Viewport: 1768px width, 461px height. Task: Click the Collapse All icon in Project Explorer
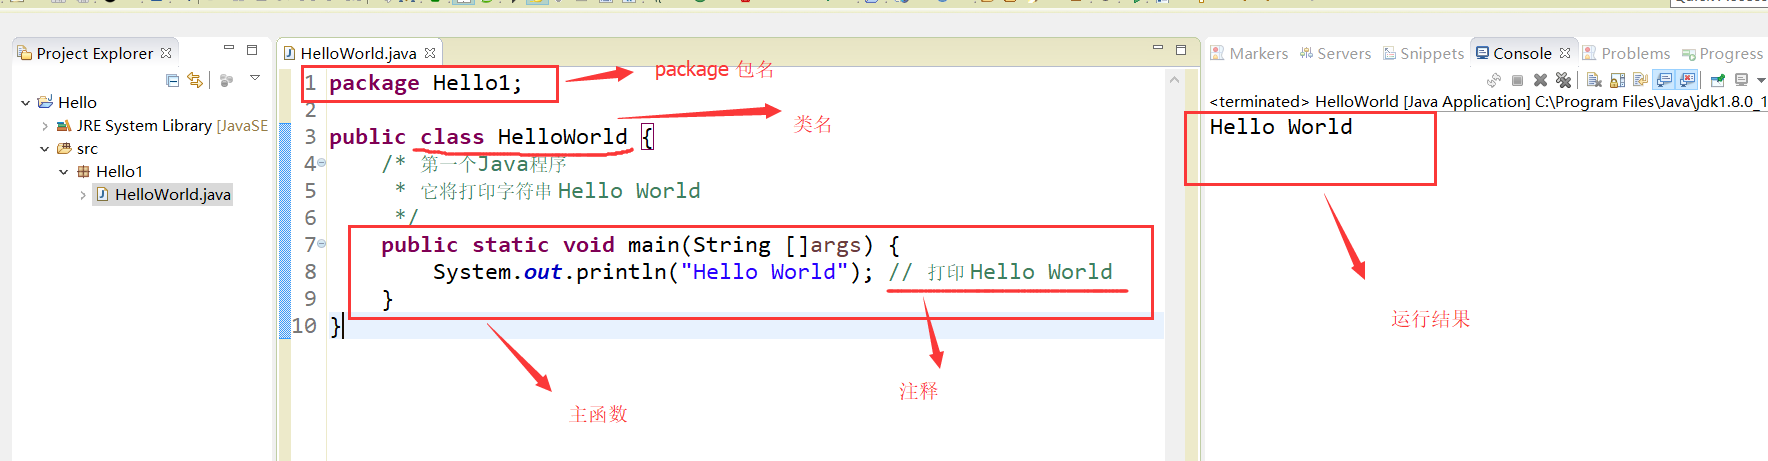pyautogui.click(x=172, y=80)
